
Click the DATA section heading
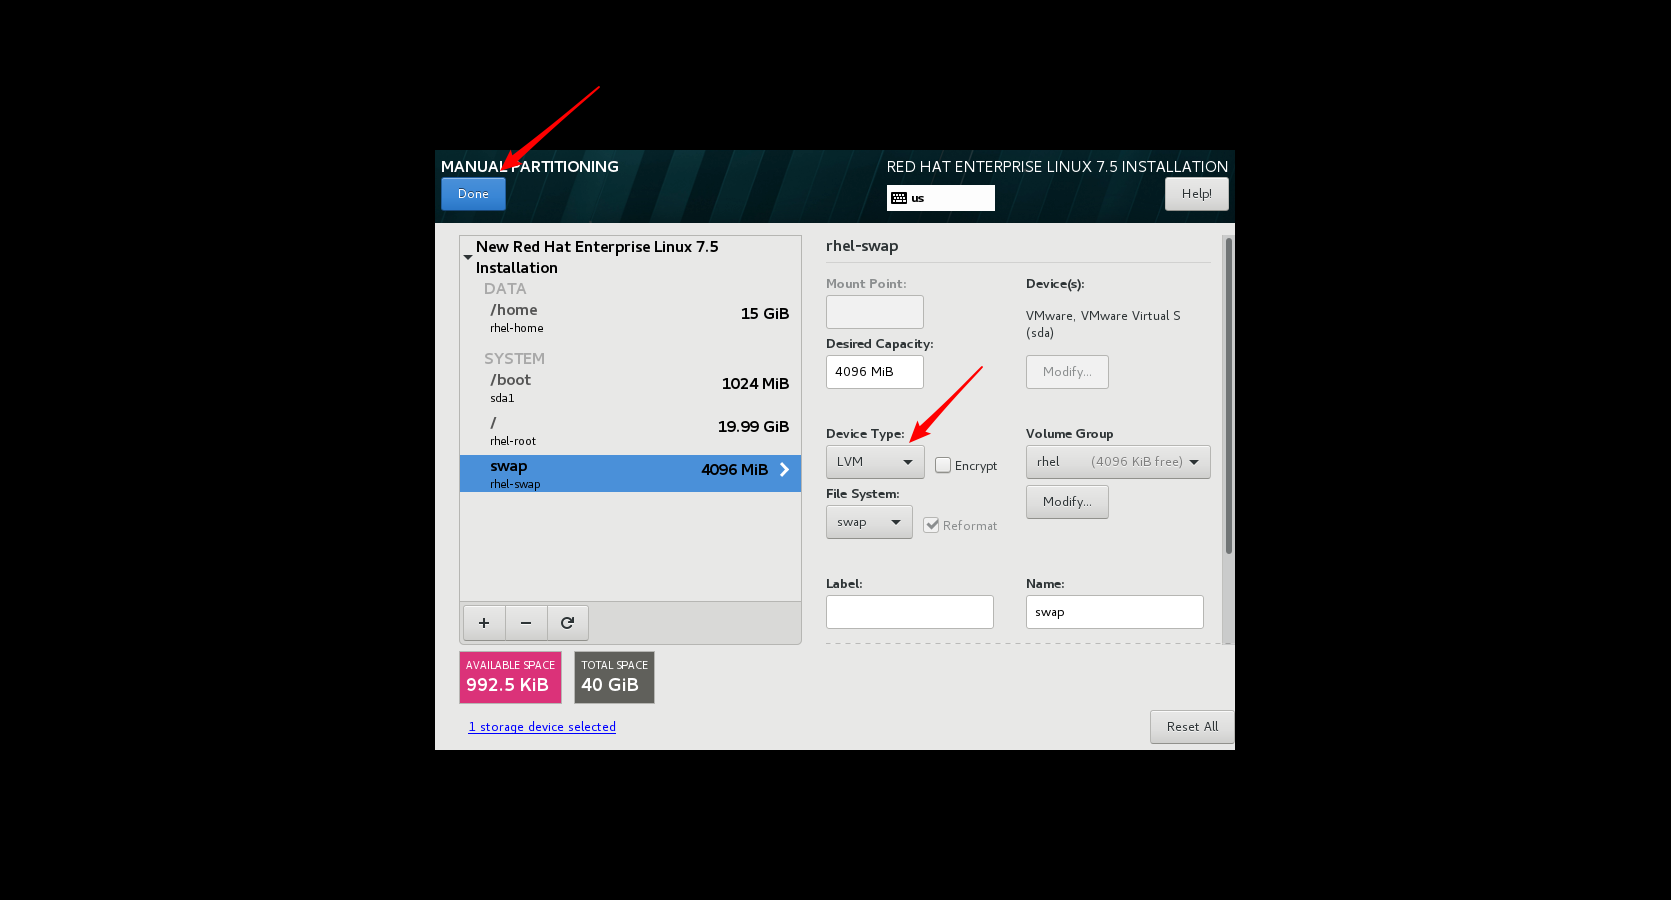coord(505,289)
